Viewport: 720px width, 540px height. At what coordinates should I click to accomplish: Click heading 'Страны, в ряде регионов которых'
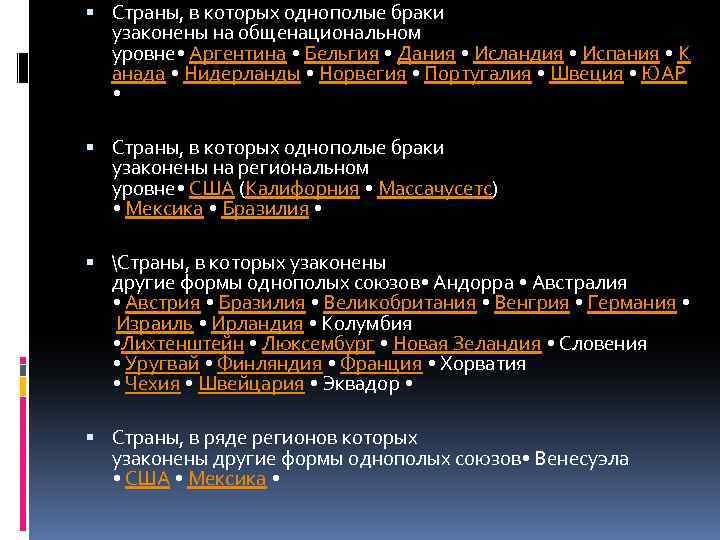pos(264,438)
